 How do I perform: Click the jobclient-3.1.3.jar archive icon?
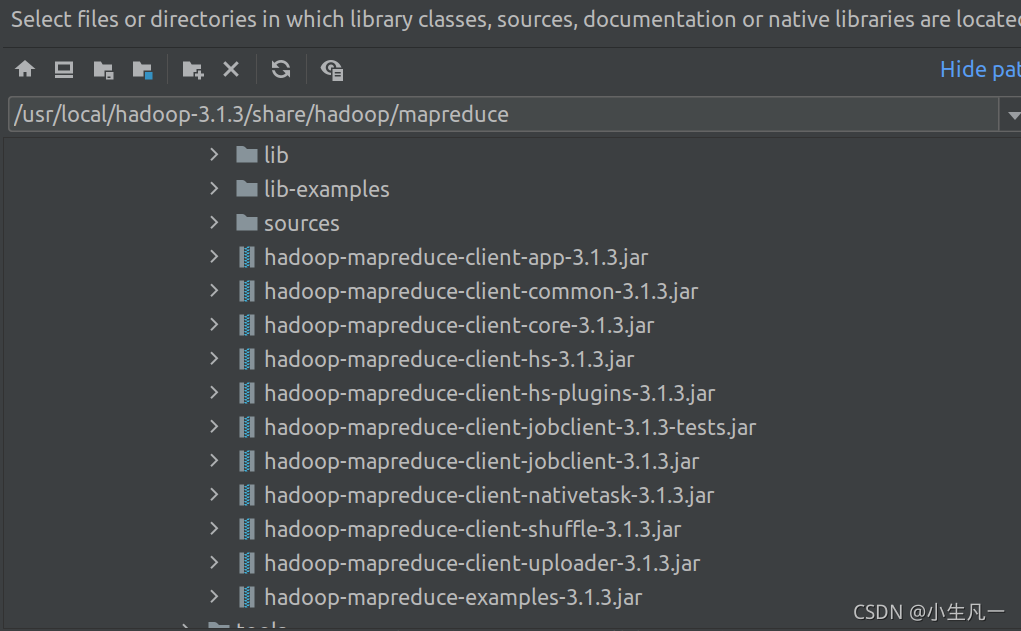click(247, 461)
